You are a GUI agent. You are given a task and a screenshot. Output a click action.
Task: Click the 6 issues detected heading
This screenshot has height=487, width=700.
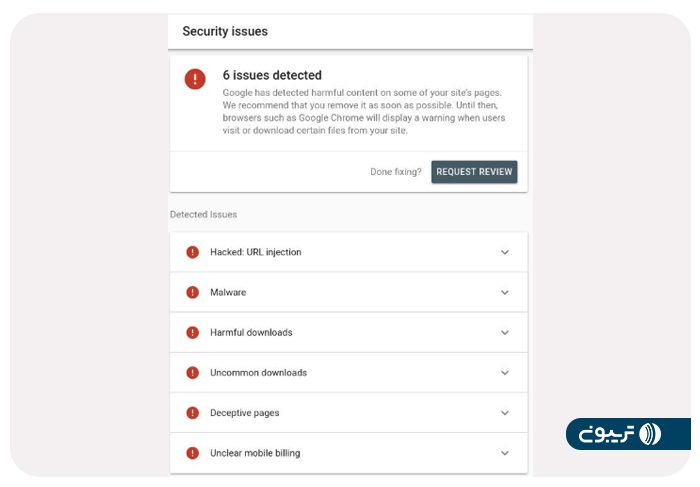click(272, 75)
